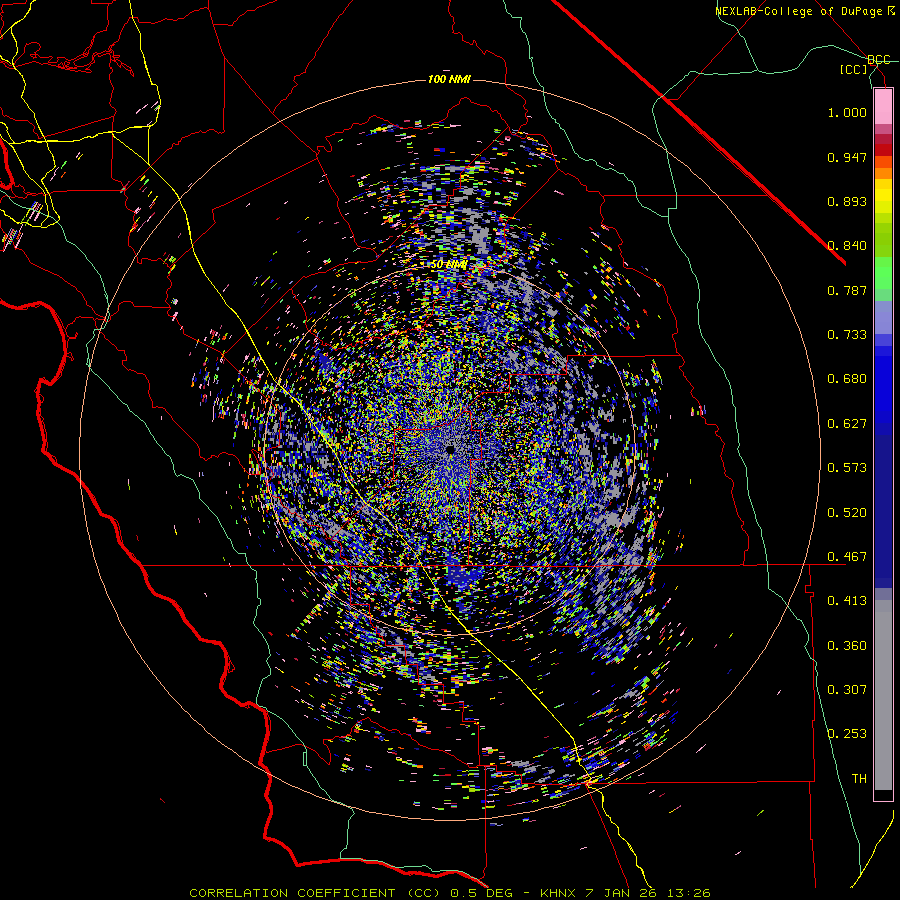This screenshot has width=900, height=900.
Task: Select the 0.627 legend value
Action: coord(847,424)
